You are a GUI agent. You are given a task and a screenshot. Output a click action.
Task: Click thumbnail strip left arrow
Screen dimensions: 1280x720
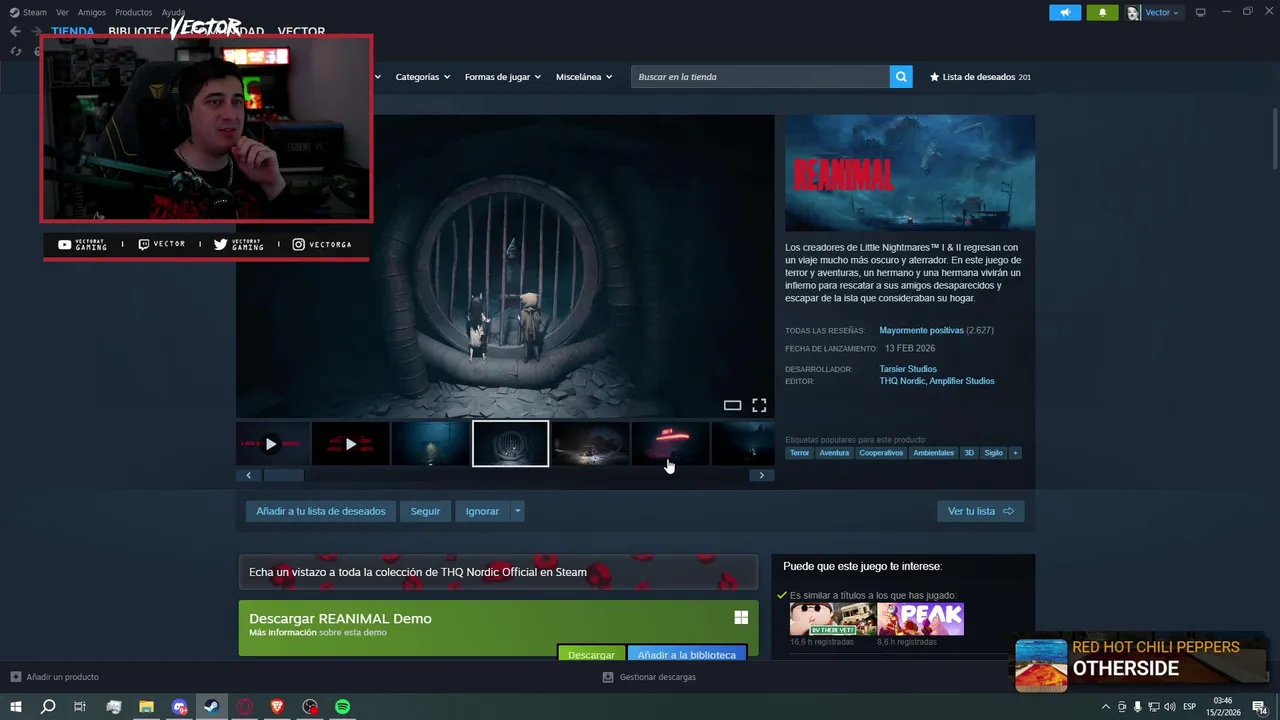tap(248, 475)
